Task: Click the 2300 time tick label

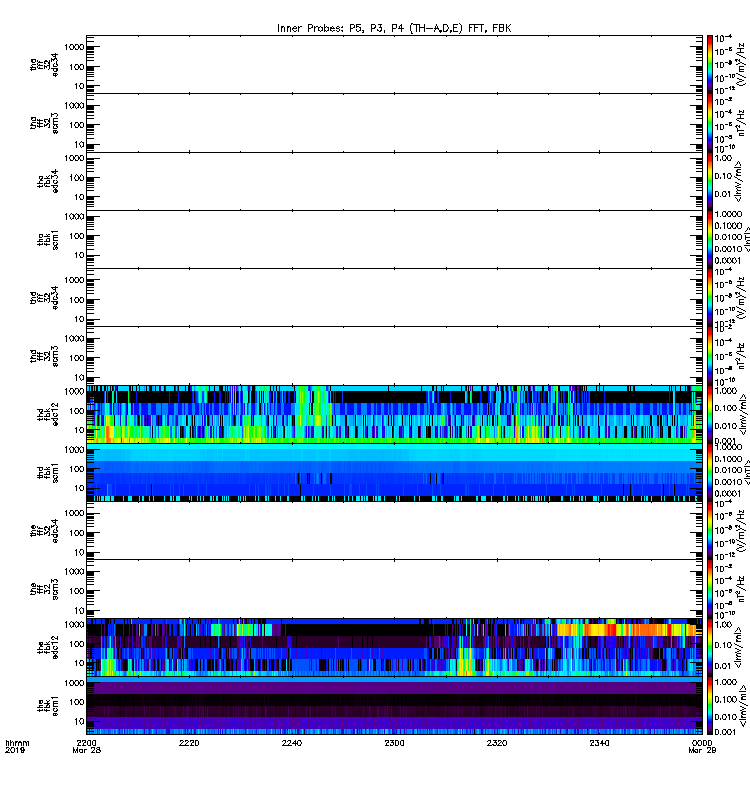Action: tap(394, 743)
